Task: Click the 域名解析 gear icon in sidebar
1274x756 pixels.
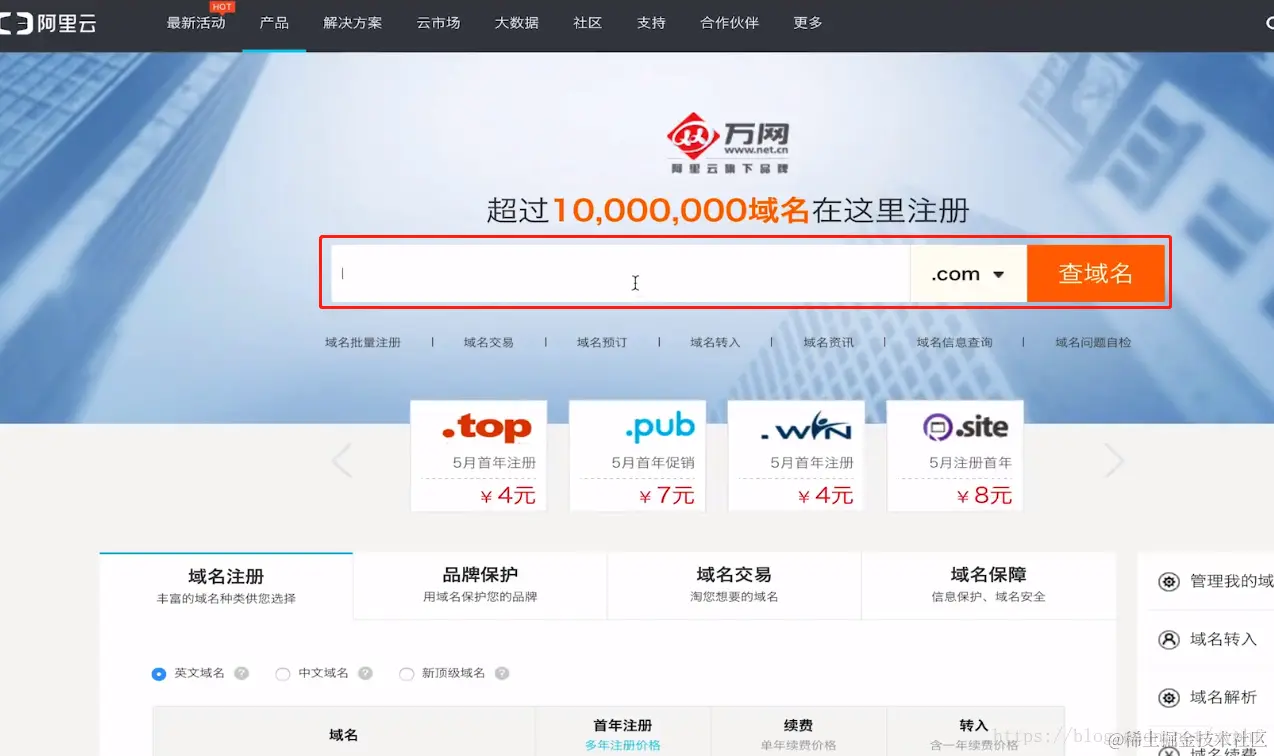Action: pyautogui.click(x=1168, y=698)
